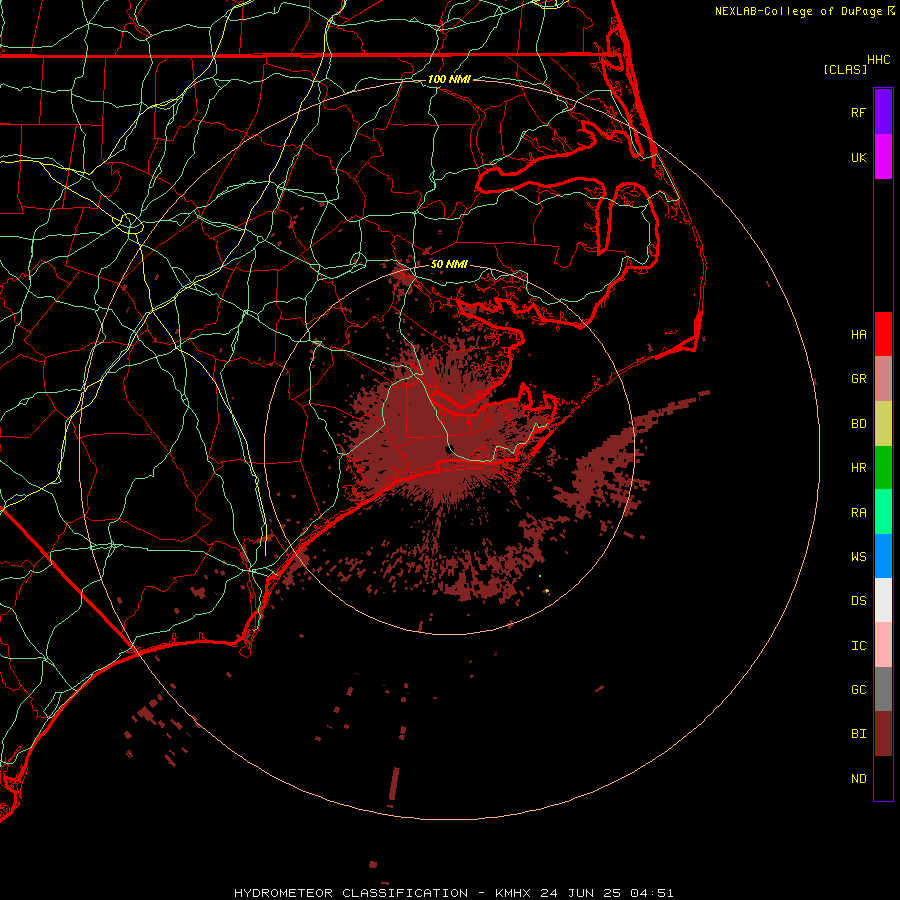The height and width of the screenshot is (900, 900).
Task: Click the HYDROMETEOR CLASSIFICATION KMHX timestamp caption
Action: 453,893
